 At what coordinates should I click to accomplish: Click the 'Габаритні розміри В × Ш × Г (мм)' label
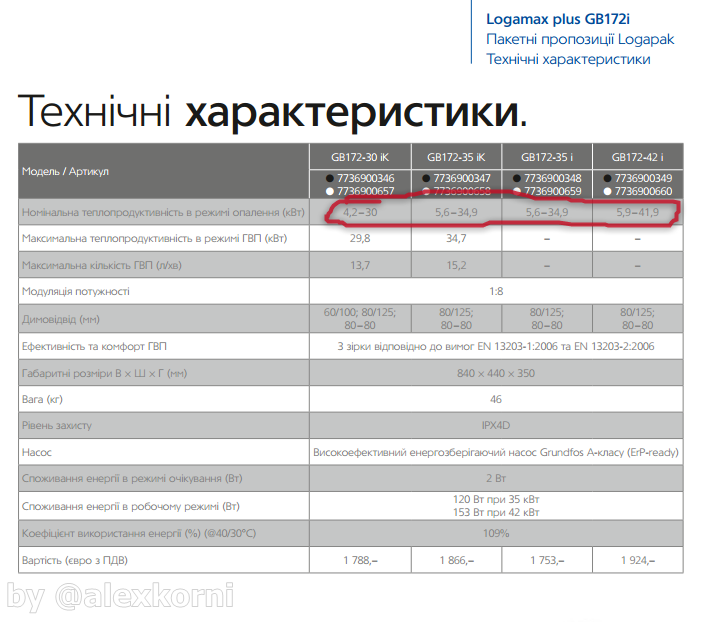coord(104,374)
